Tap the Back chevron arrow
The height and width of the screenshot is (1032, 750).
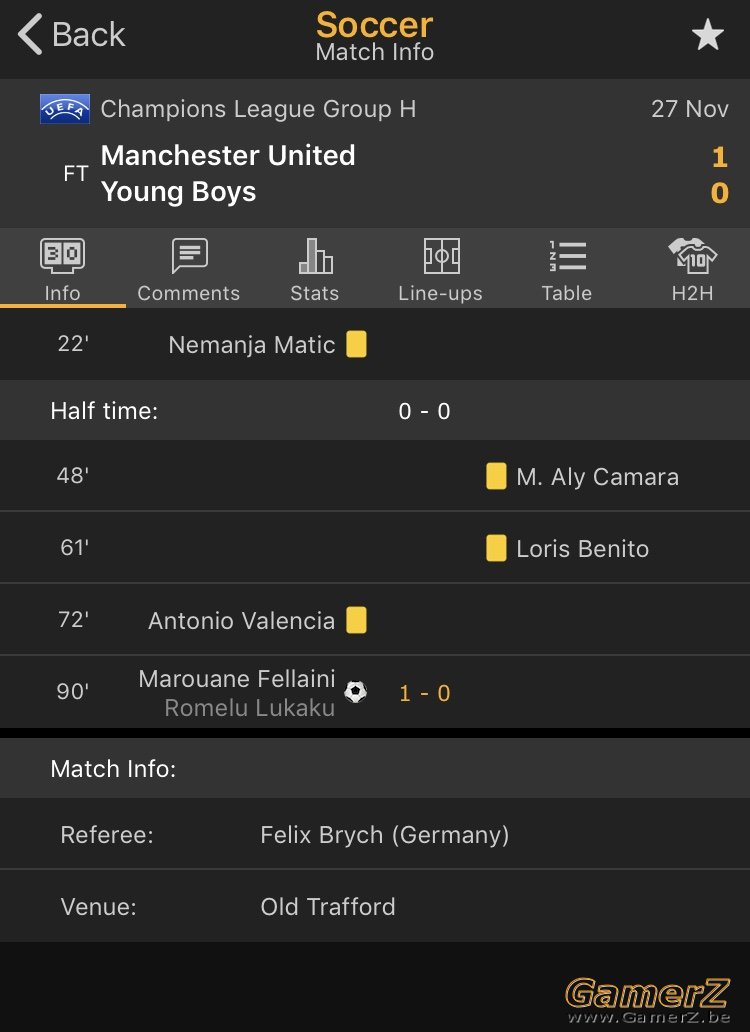point(30,34)
